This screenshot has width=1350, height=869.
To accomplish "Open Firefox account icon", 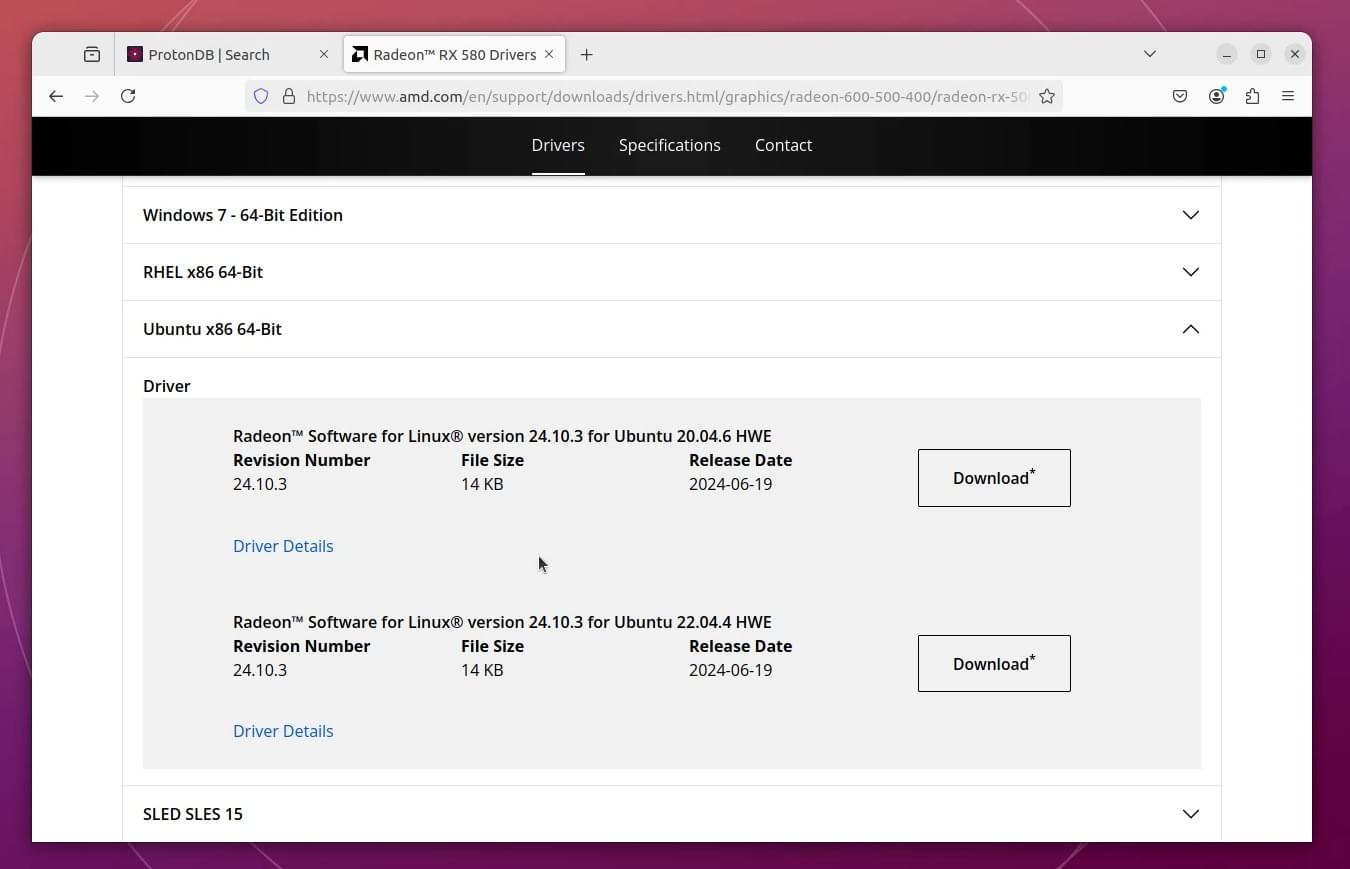I will pos(1216,96).
